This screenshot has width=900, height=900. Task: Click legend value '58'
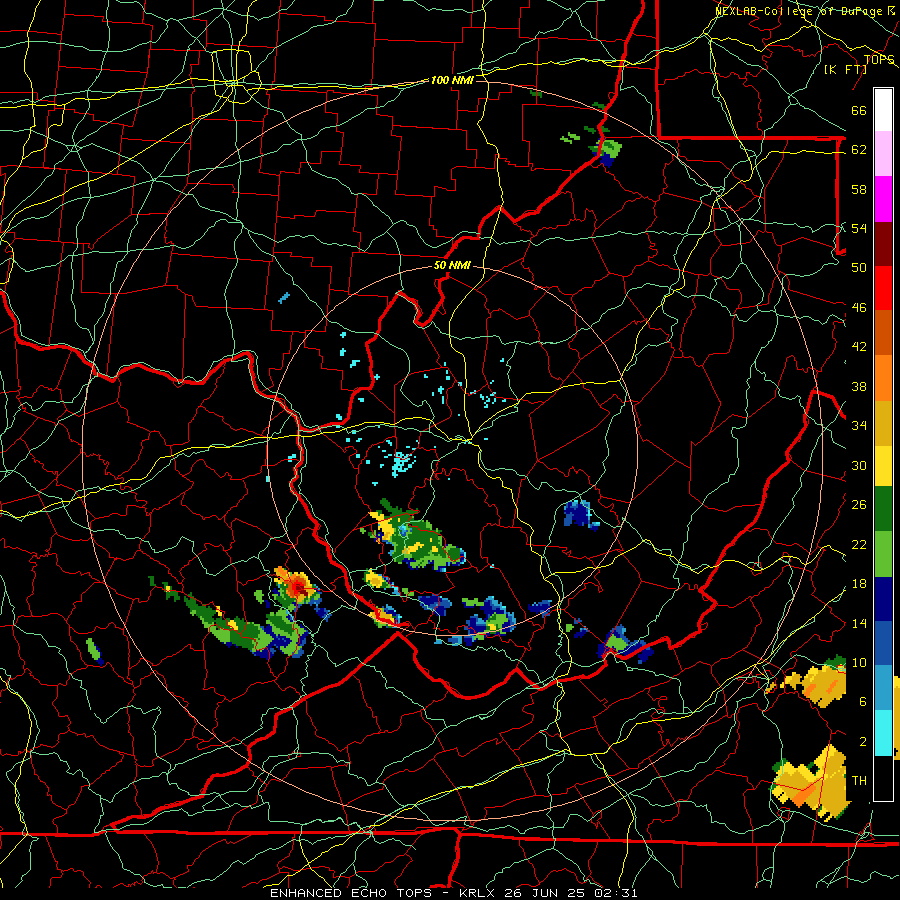coord(859,189)
